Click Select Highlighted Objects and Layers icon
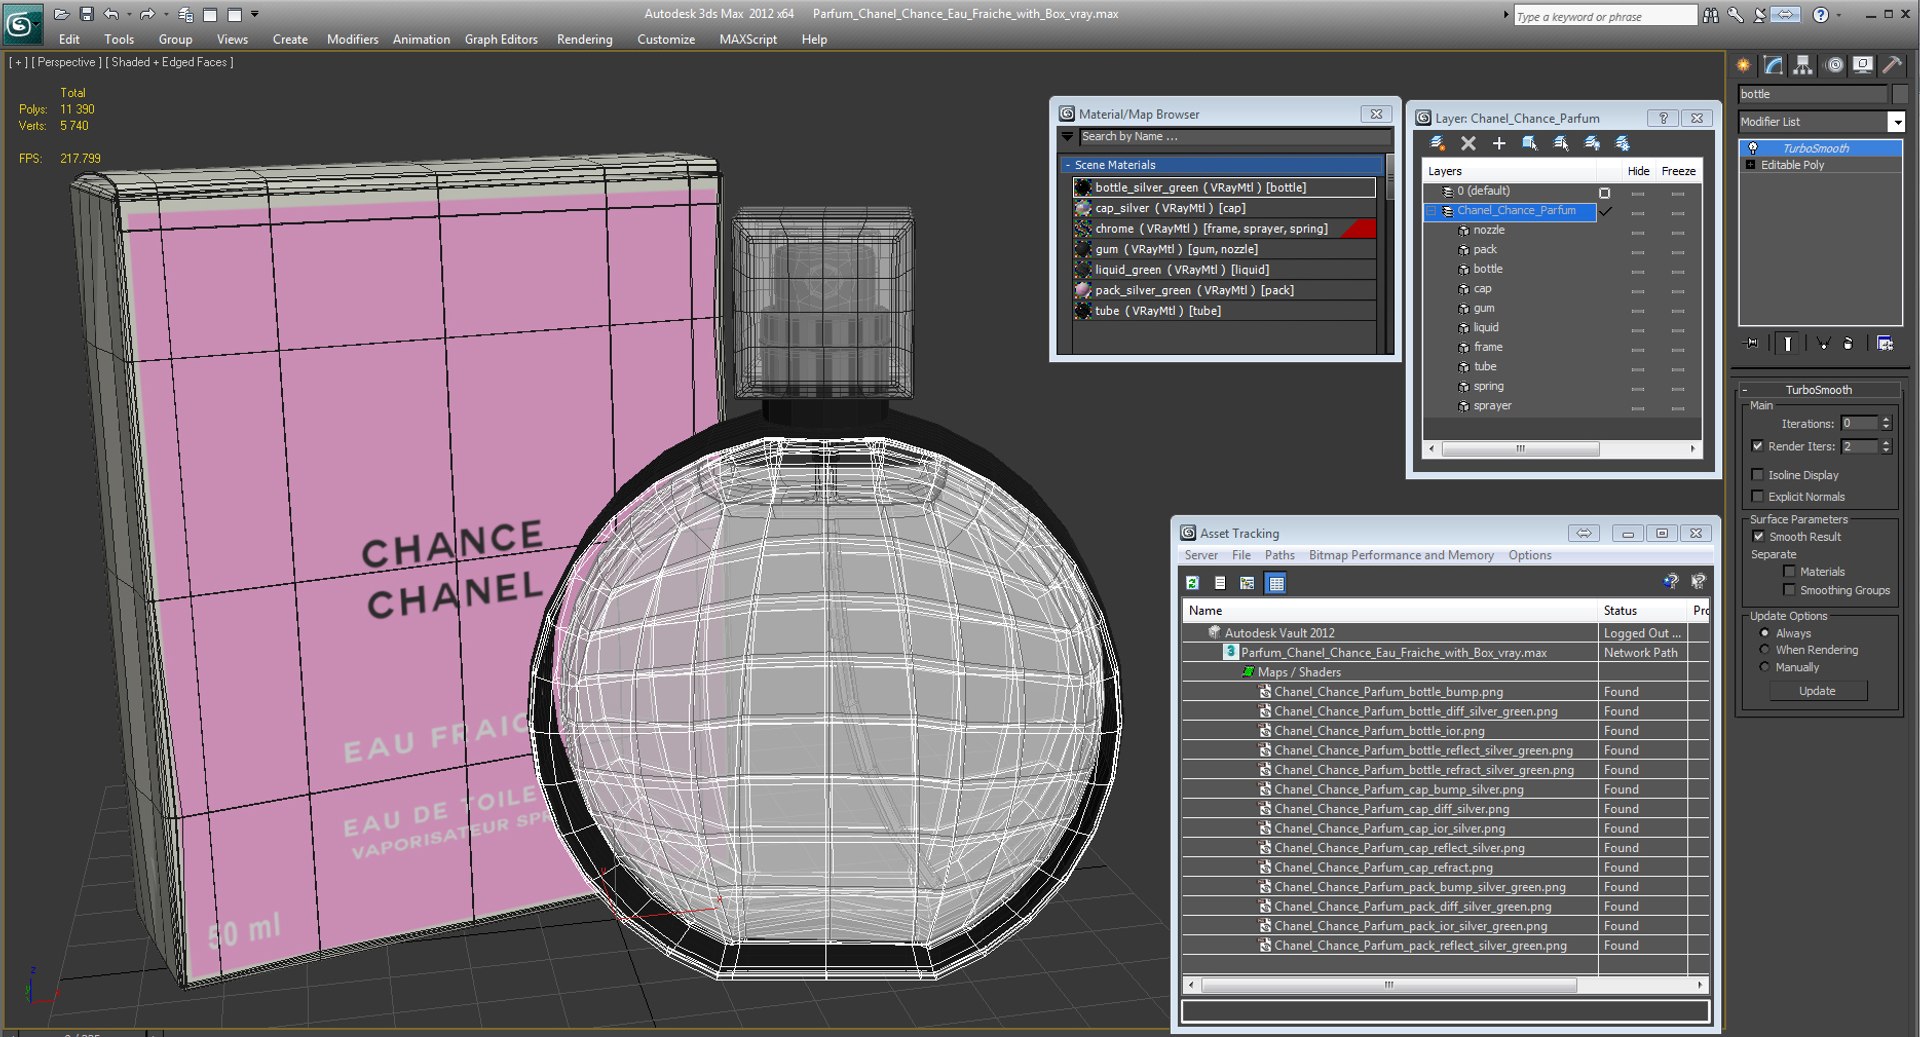Image resolution: width=1920 pixels, height=1037 pixels. point(1530,144)
